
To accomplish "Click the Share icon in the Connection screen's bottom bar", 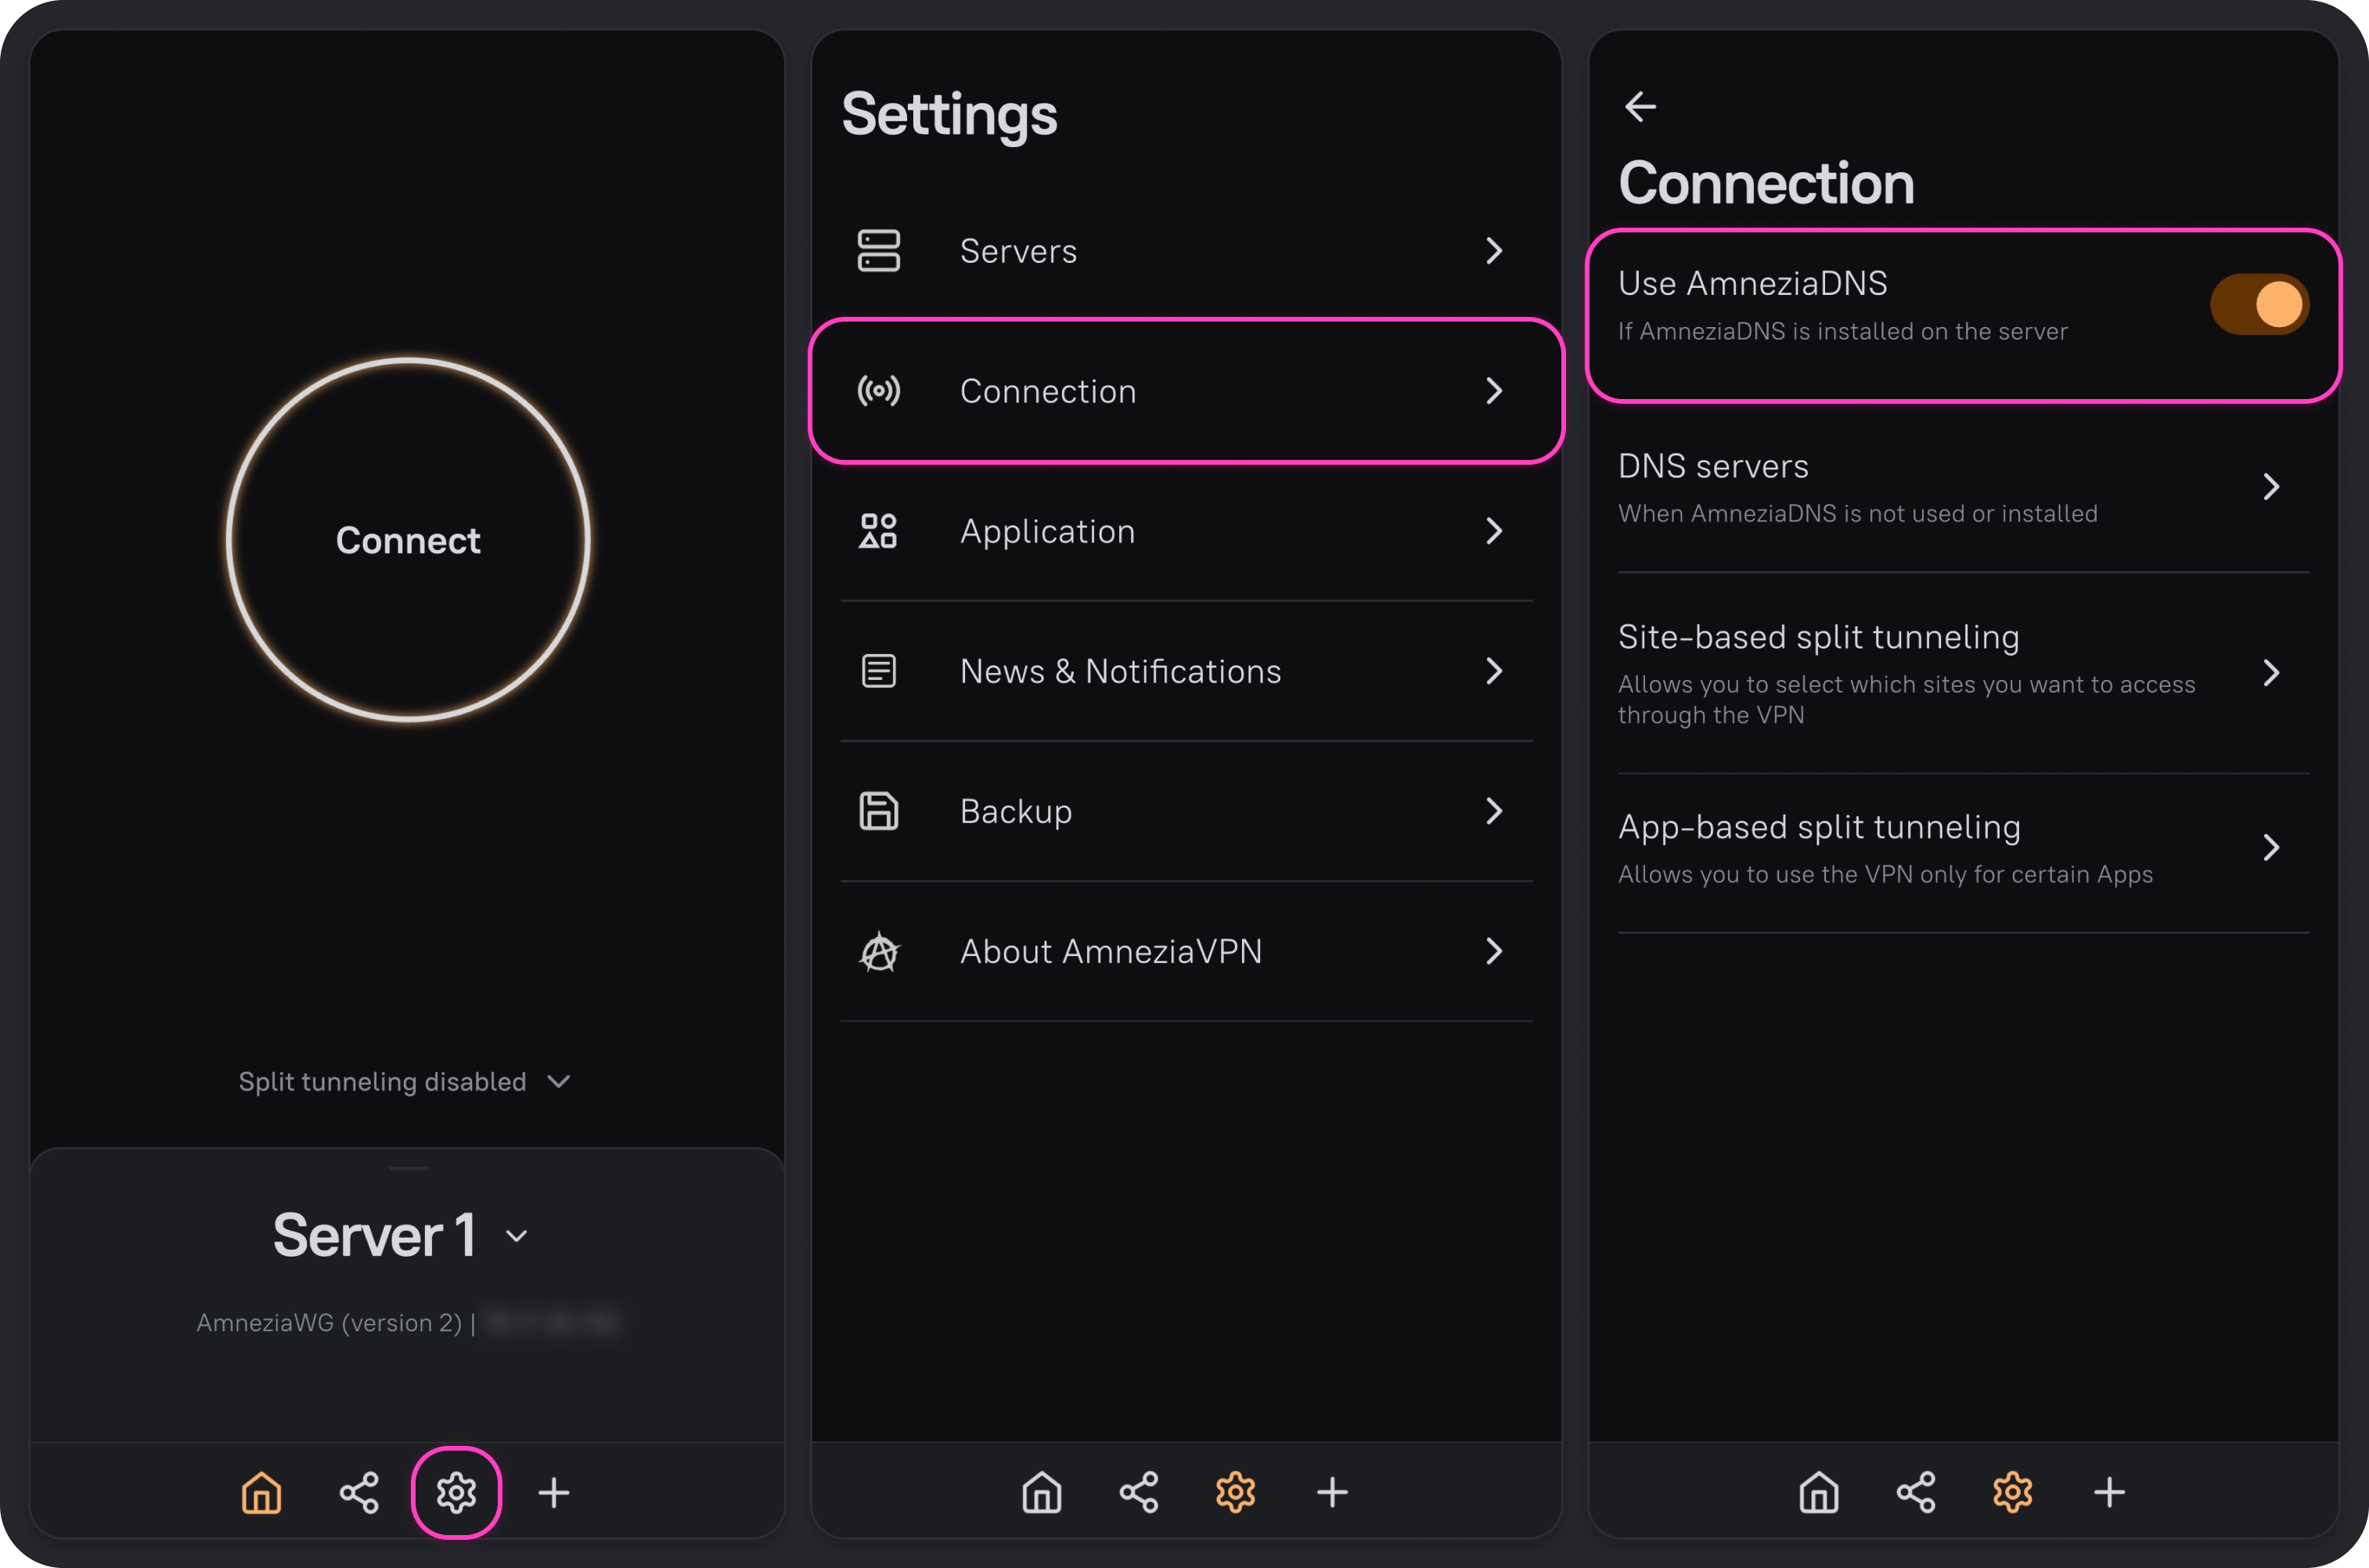I will point(1916,1493).
